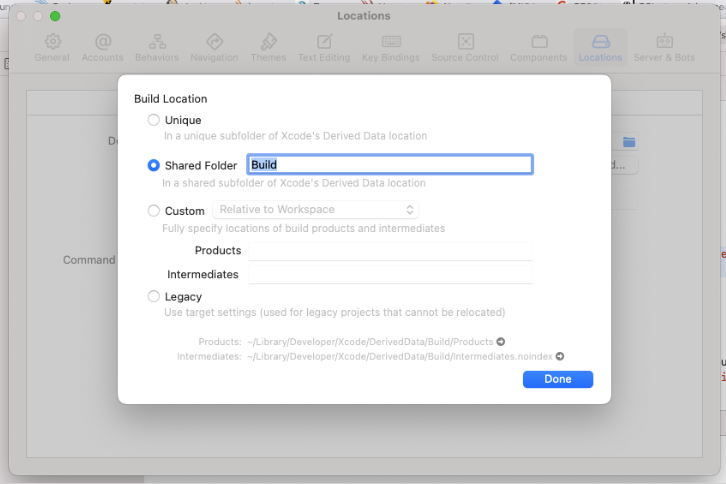Click the Themes preferences icon
The width and height of the screenshot is (726, 484).
pos(268,42)
